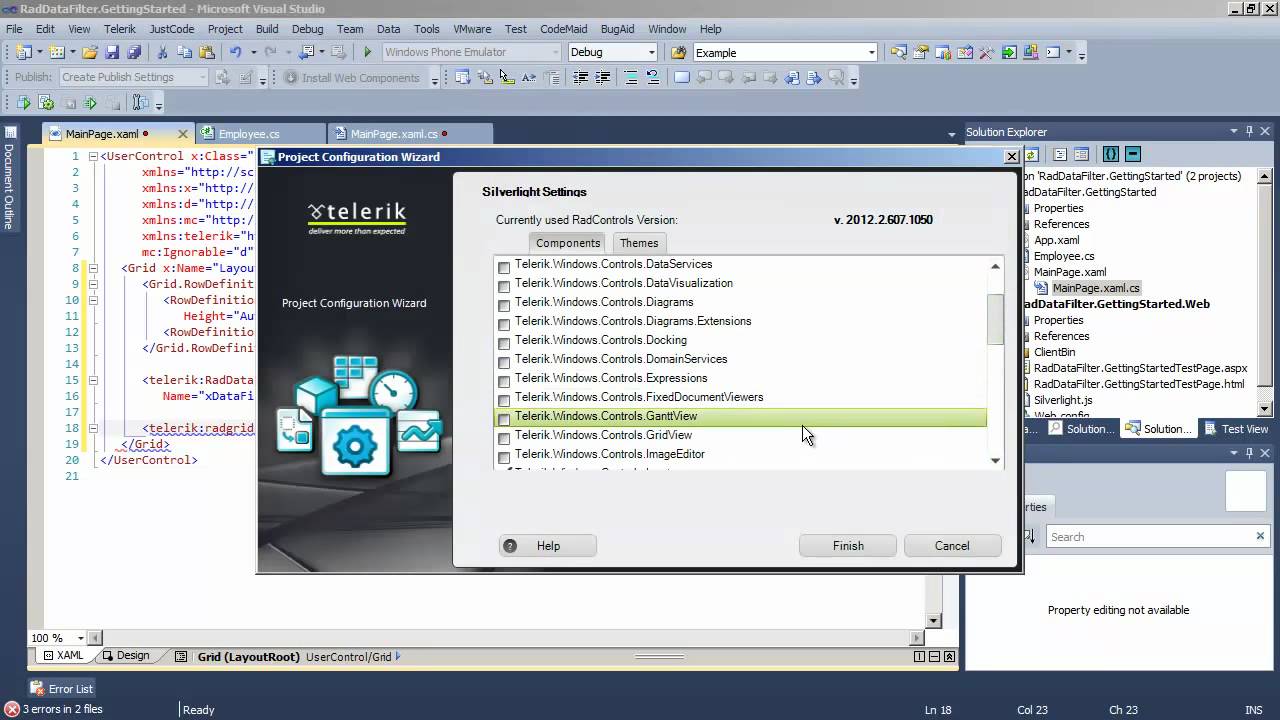This screenshot has height=720, width=1280.
Task: Click the icon right of View Code
Action: 1133,154
